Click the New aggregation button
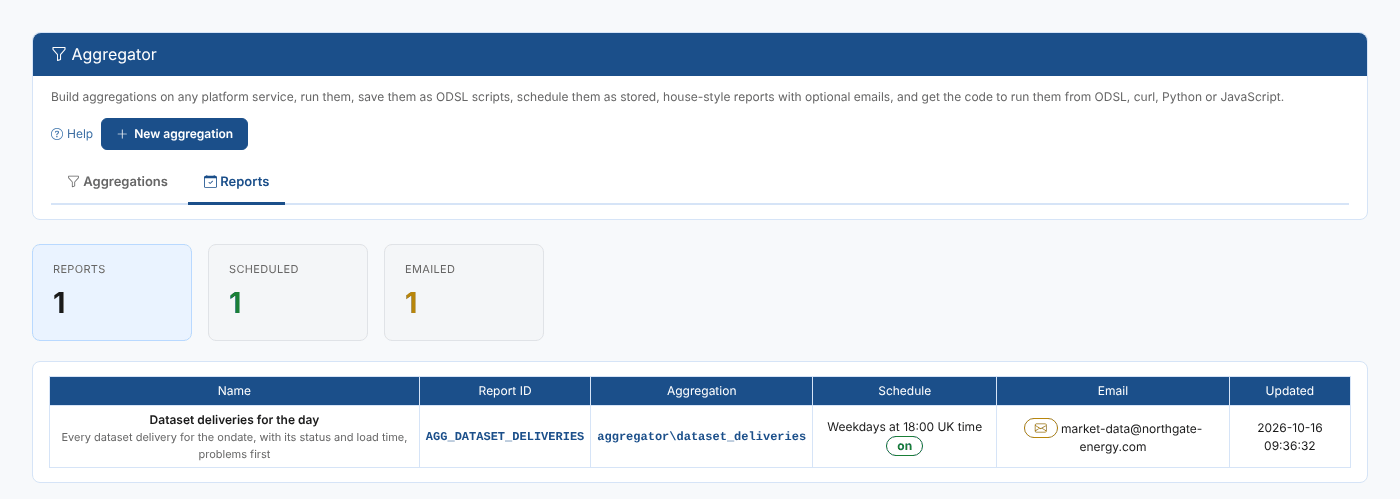 [x=174, y=134]
